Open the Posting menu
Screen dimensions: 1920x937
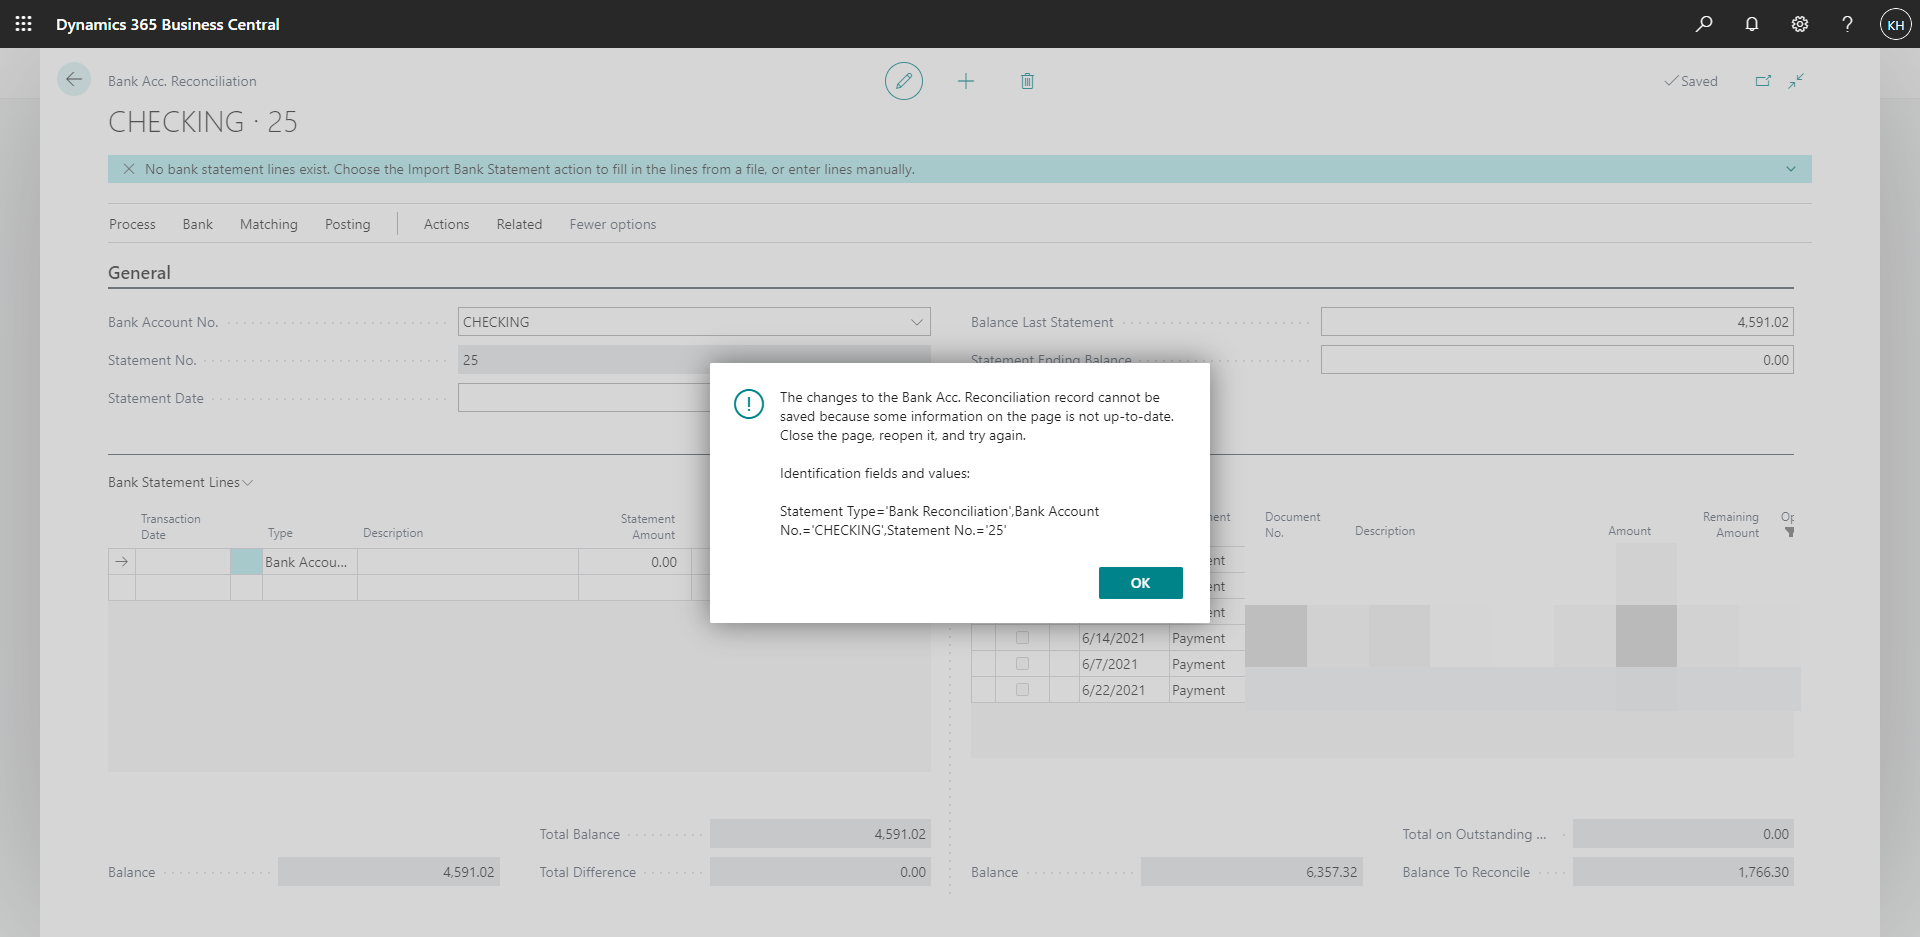(348, 224)
